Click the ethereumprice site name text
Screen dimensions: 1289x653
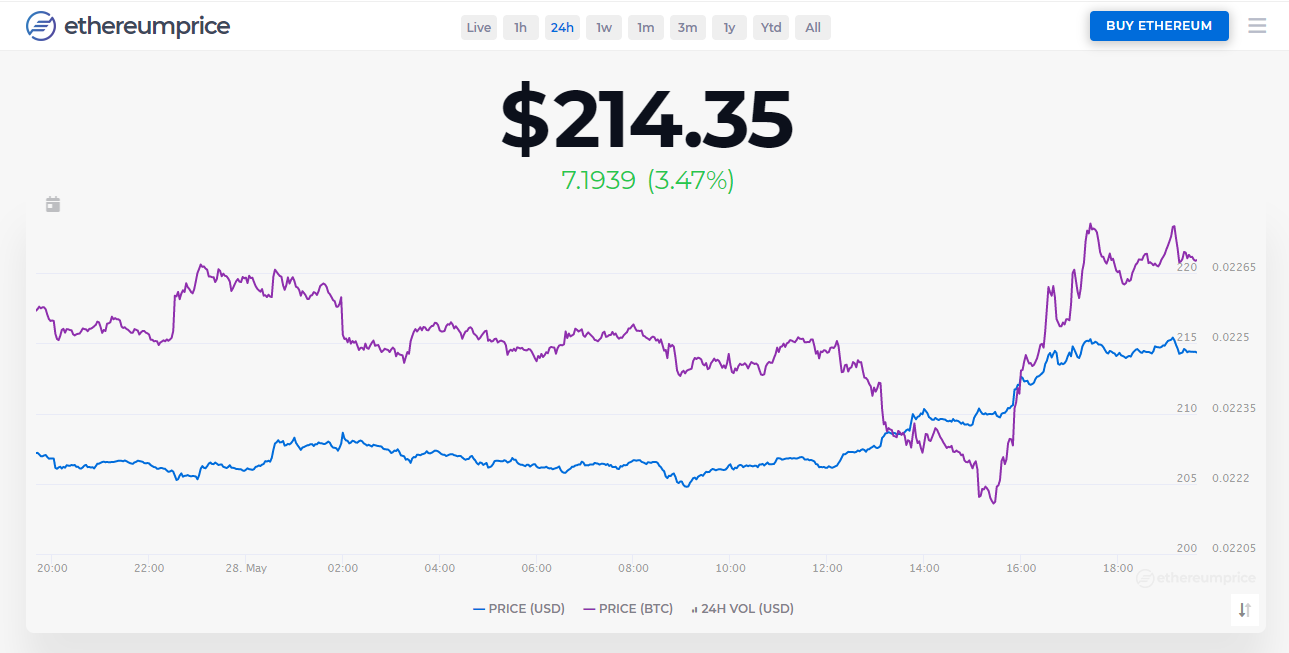pos(147,26)
